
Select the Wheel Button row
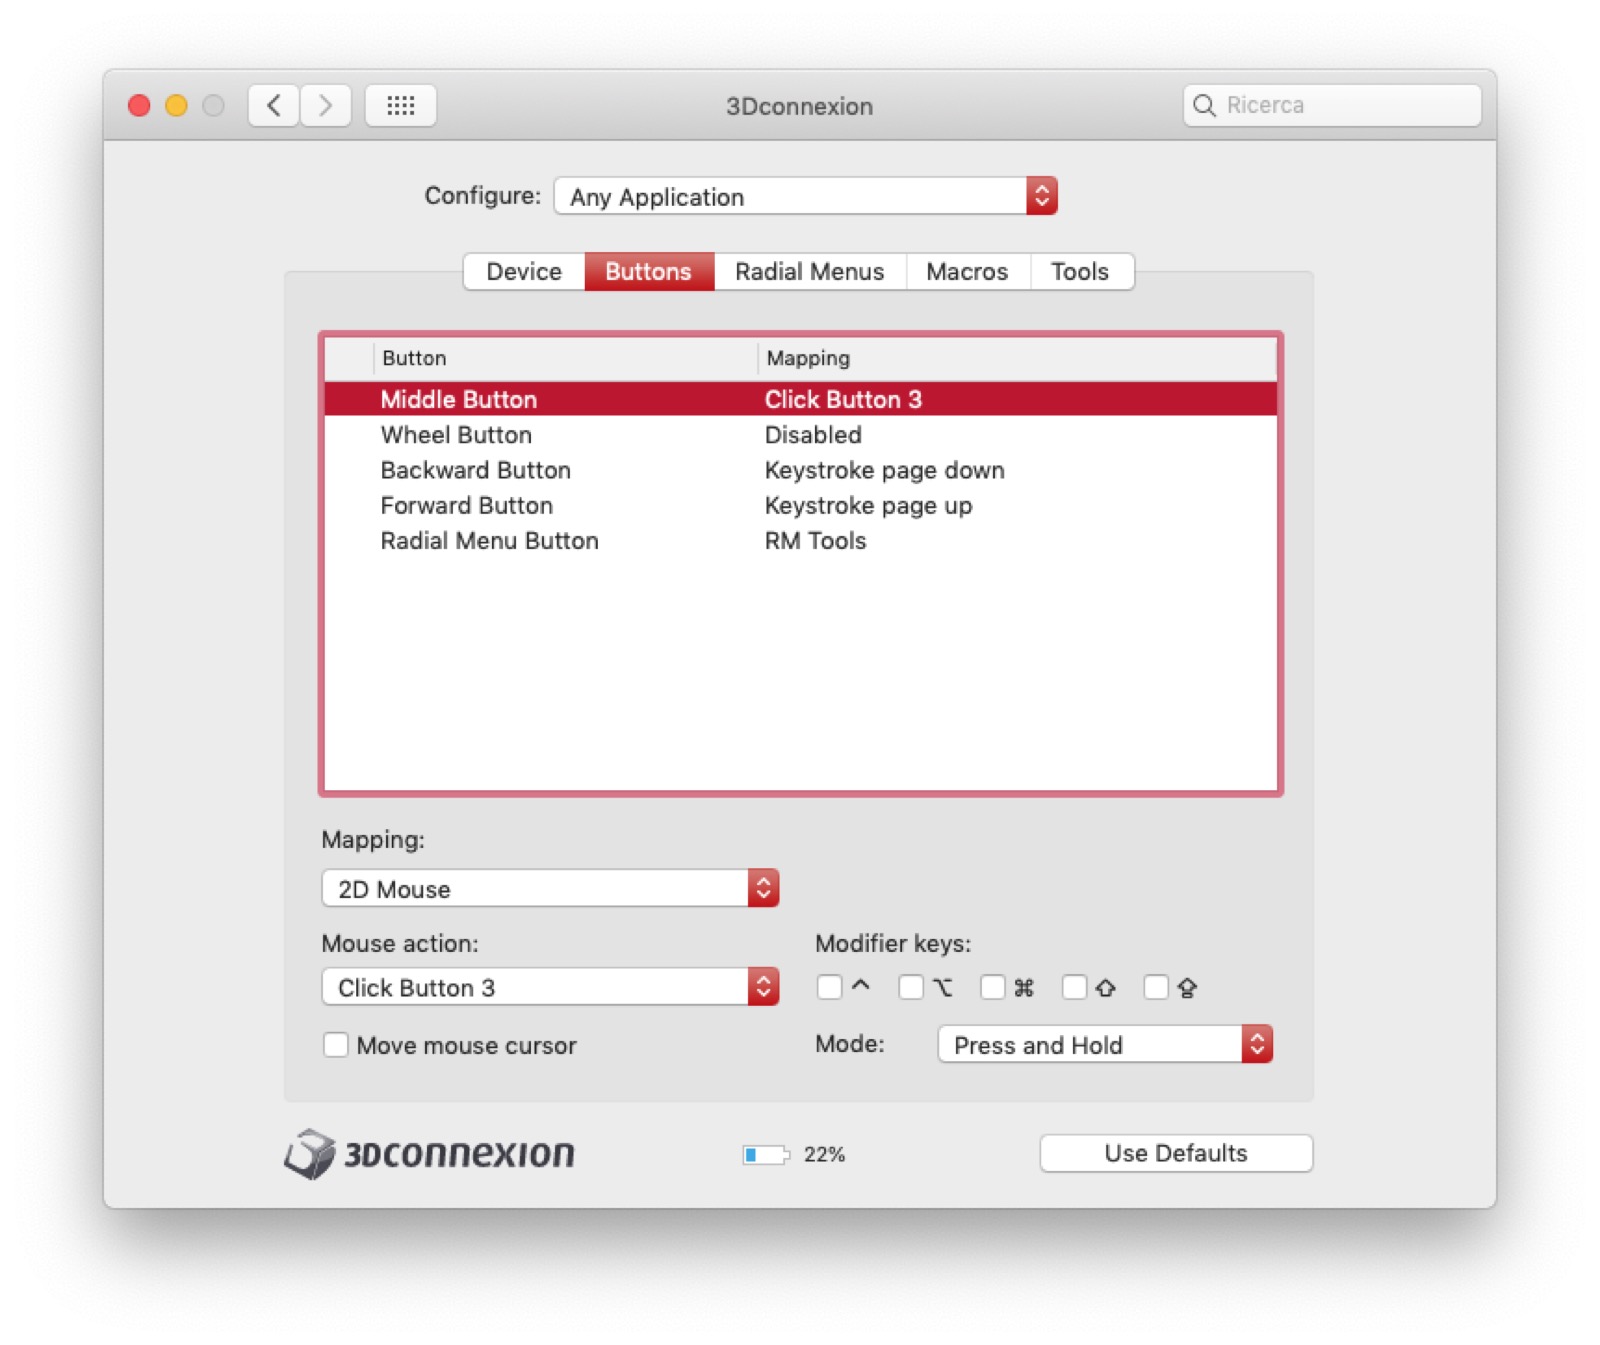800,435
